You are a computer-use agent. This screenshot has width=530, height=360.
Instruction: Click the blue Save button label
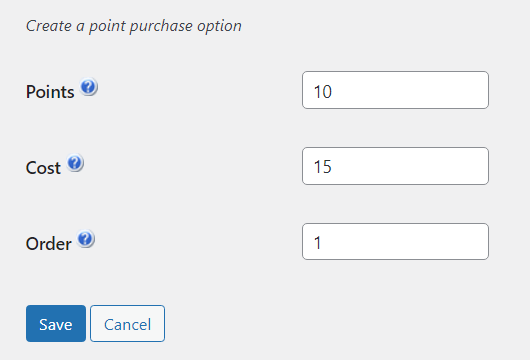point(56,325)
